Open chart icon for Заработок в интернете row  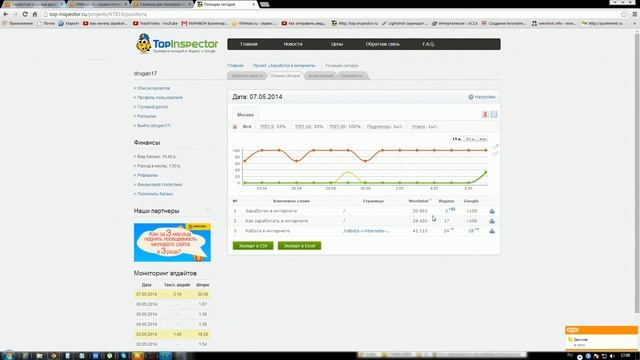492,211
